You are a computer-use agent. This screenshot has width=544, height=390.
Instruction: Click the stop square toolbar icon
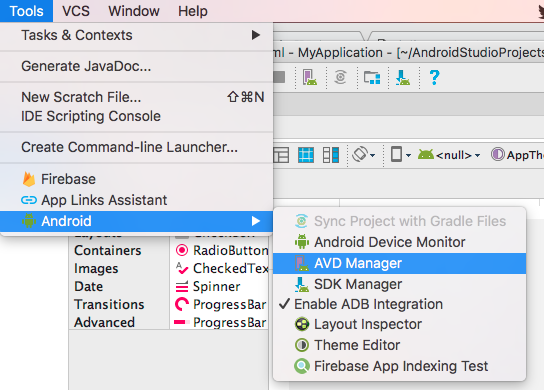click(x=279, y=77)
